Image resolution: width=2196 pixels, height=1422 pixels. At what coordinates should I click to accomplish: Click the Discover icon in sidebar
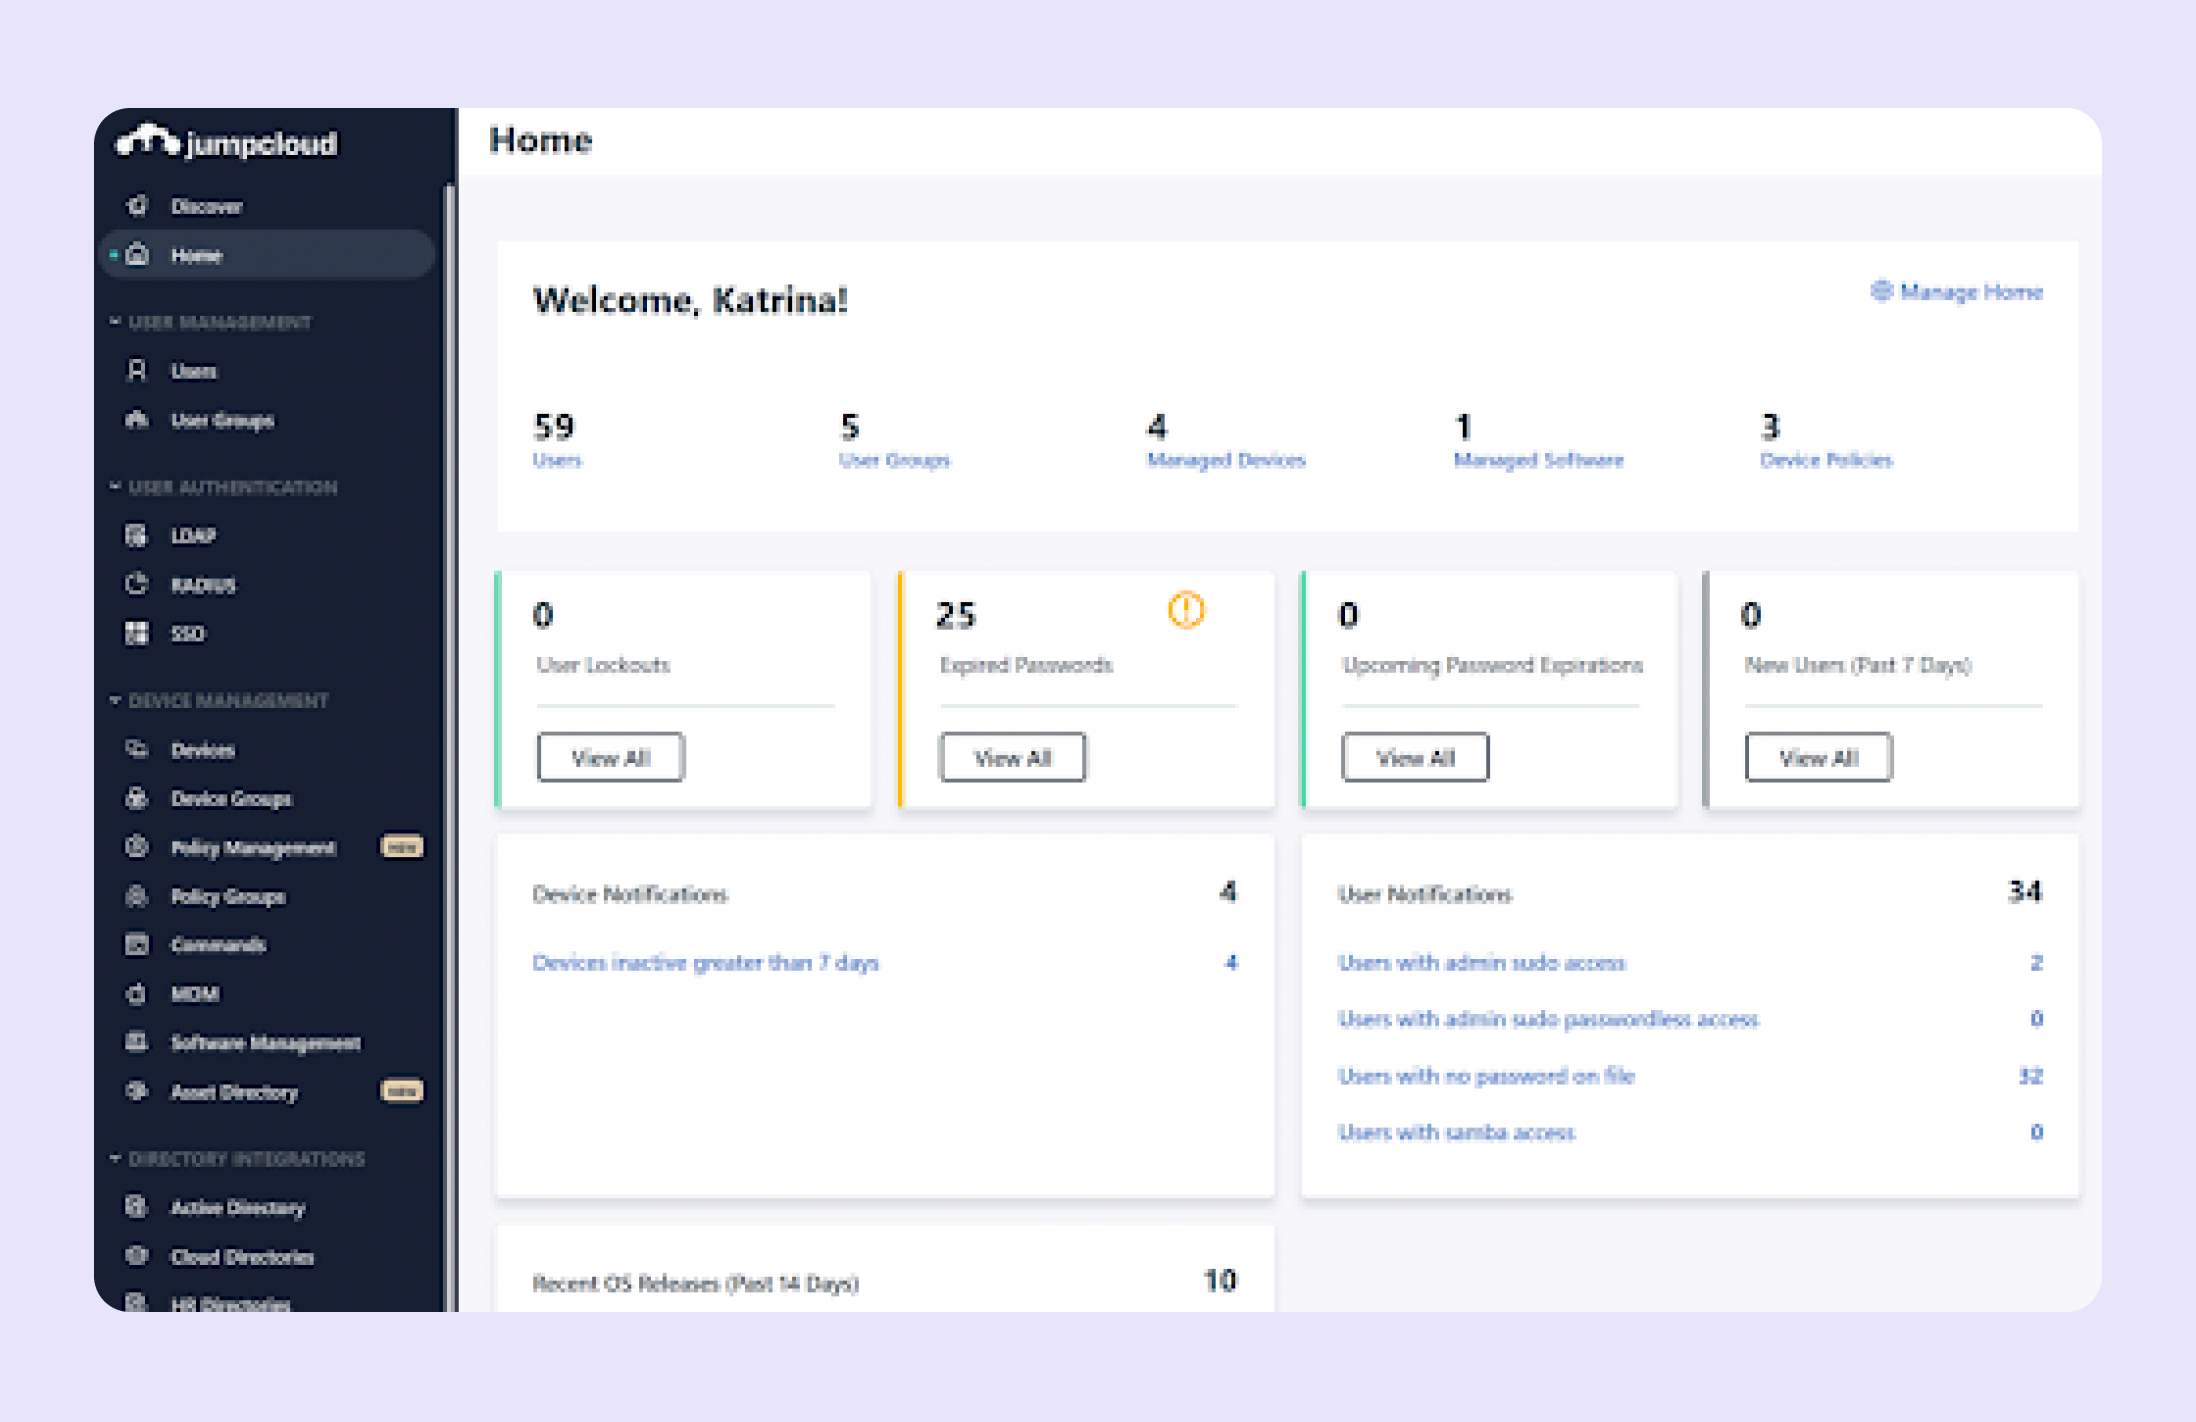coord(138,206)
